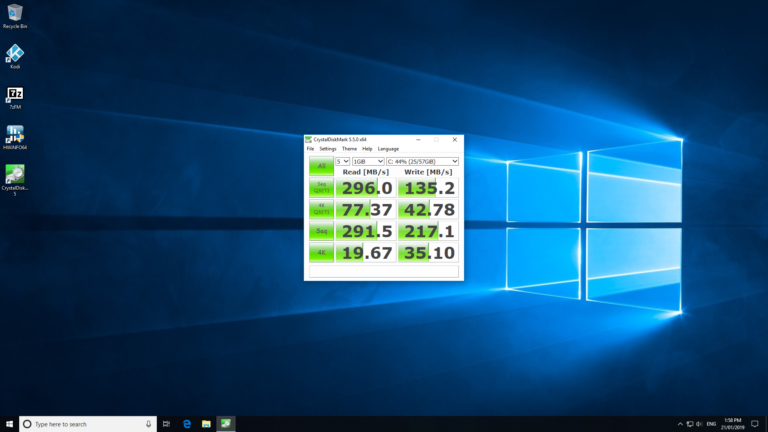Open the network status tray icon
Image resolution: width=768 pixels, height=432 pixels.
tap(690, 424)
